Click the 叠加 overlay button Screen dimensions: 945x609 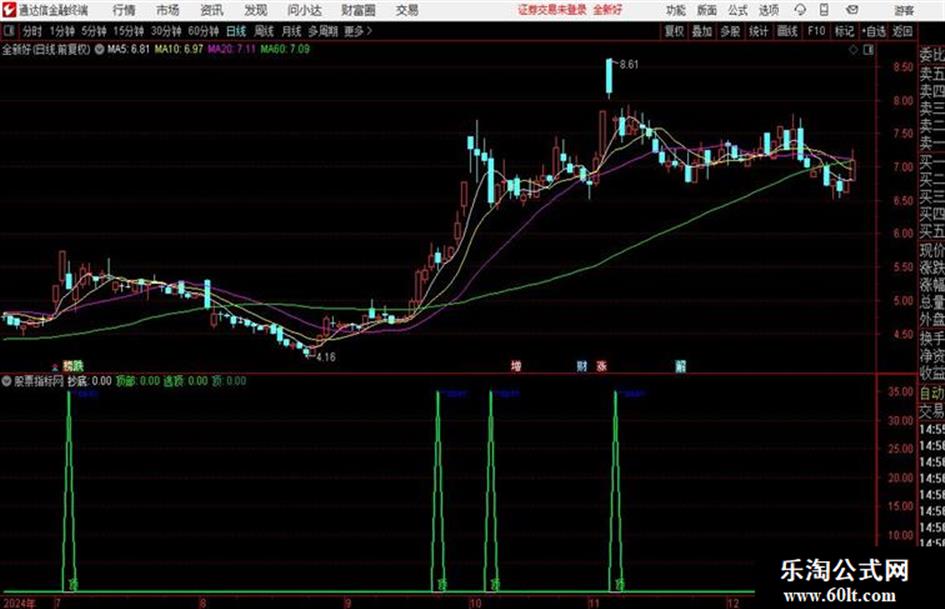(702, 31)
